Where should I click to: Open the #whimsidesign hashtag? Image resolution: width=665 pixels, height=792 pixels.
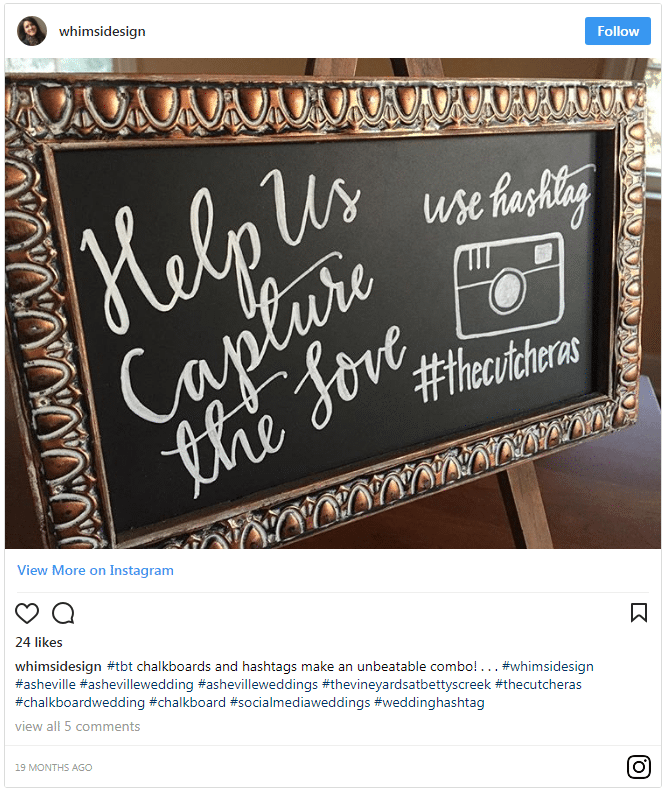pyautogui.click(x=547, y=666)
